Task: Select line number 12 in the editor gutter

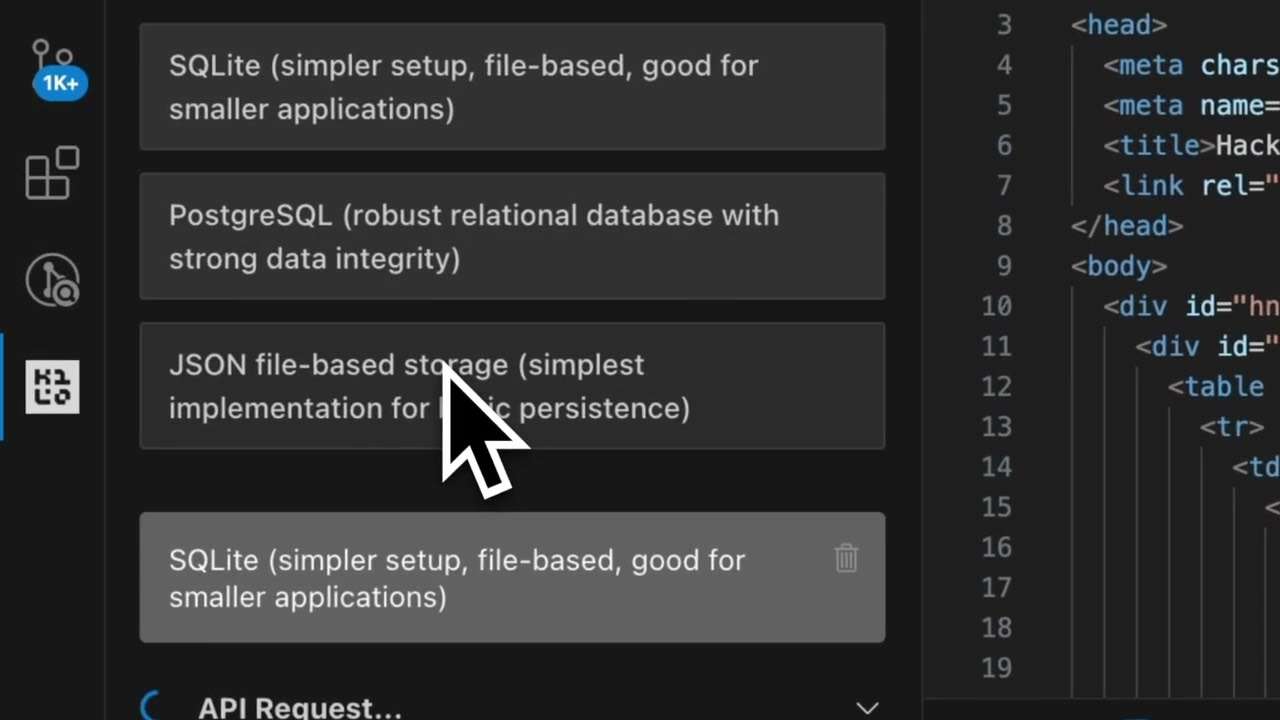Action: [x=997, y=387]
